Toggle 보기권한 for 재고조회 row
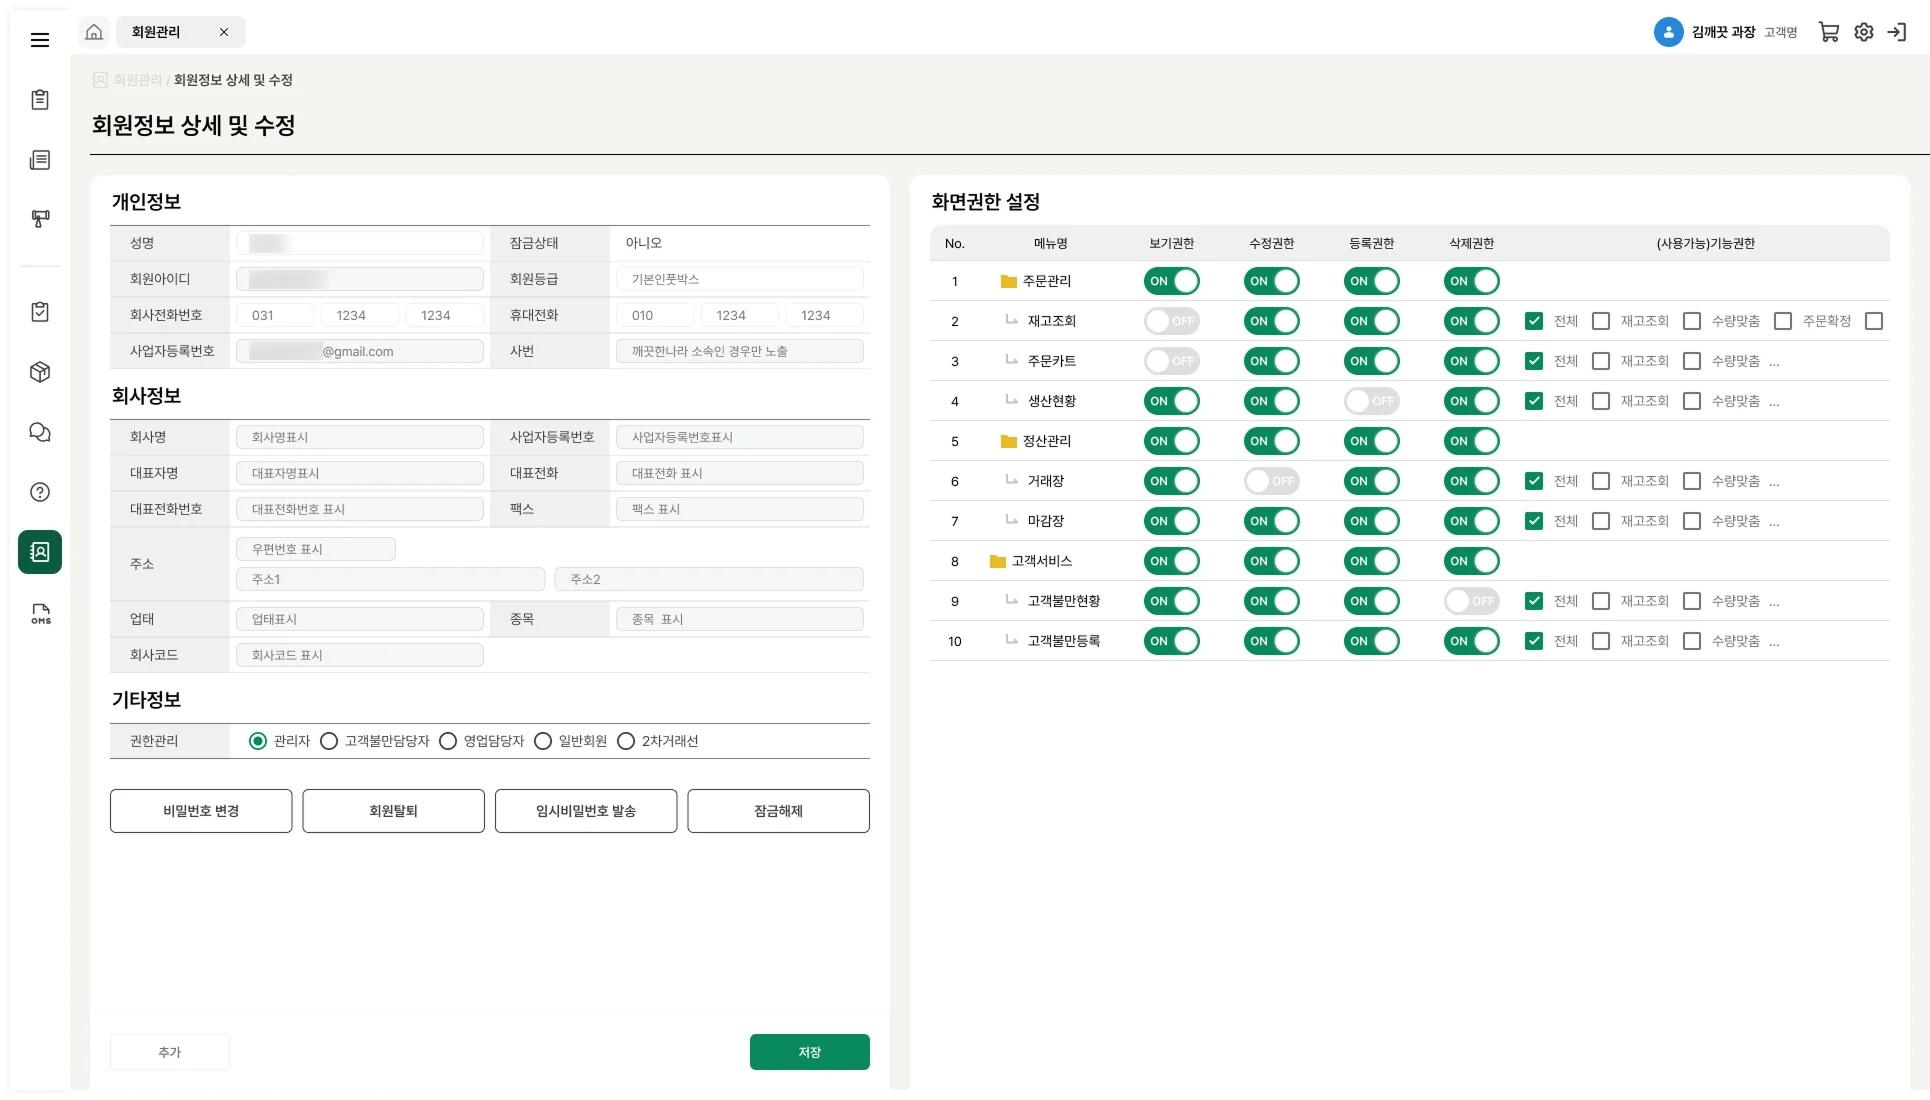The width and height of the screenshot is (1930, 1100). point(1172,321)
